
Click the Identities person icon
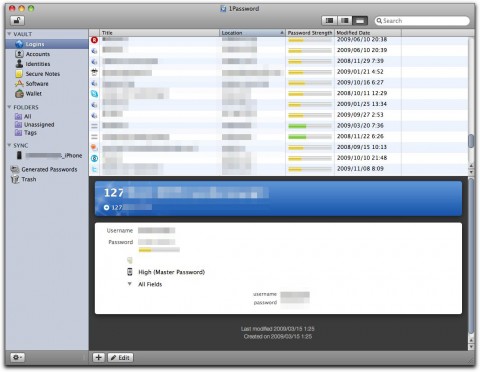[19, 64]
